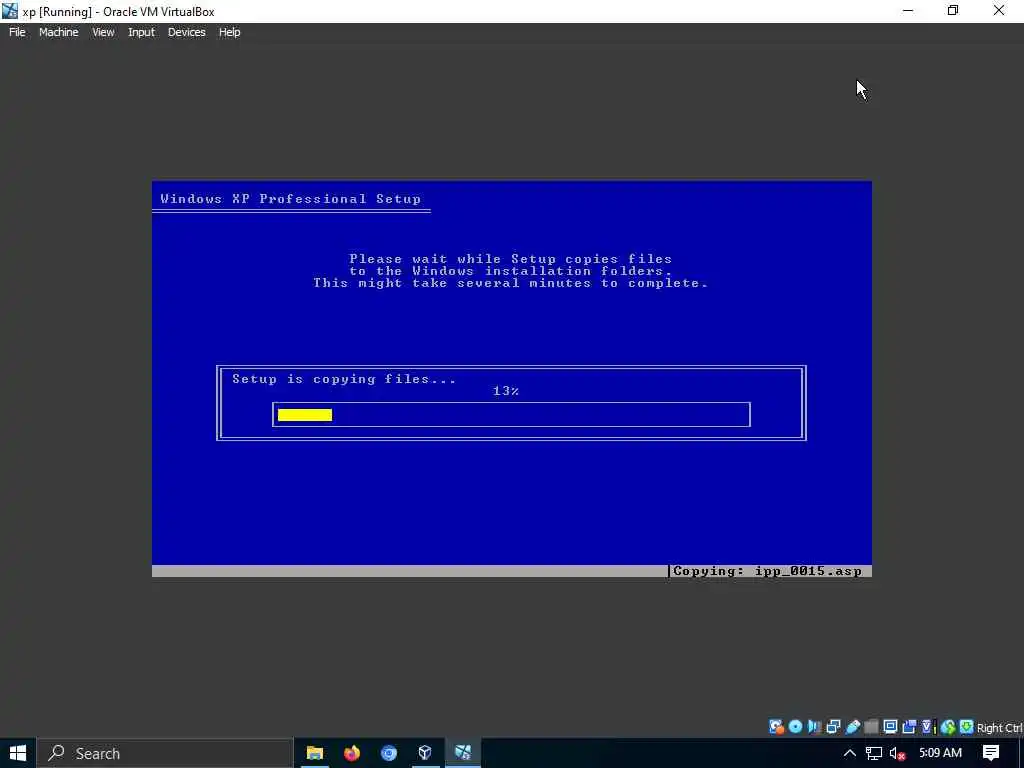The height and width of the screenshot is (768, 1024).
Task: Open the Chromium browser taskbar icon
Action: 389,753
